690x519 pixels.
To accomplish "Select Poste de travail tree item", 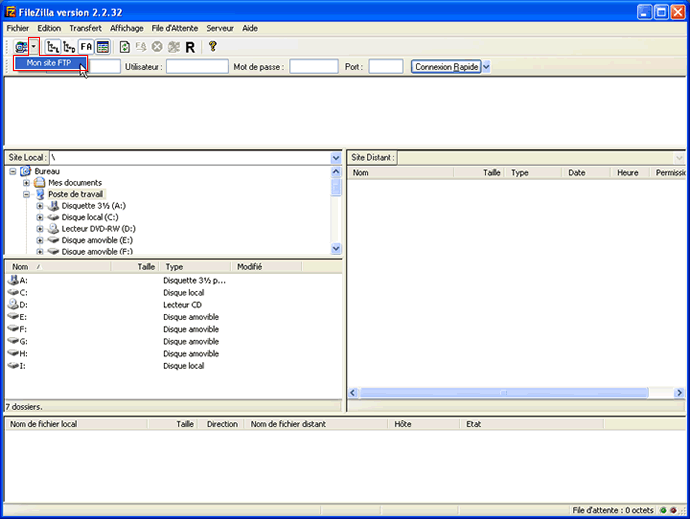I will (x=76, y=194).
